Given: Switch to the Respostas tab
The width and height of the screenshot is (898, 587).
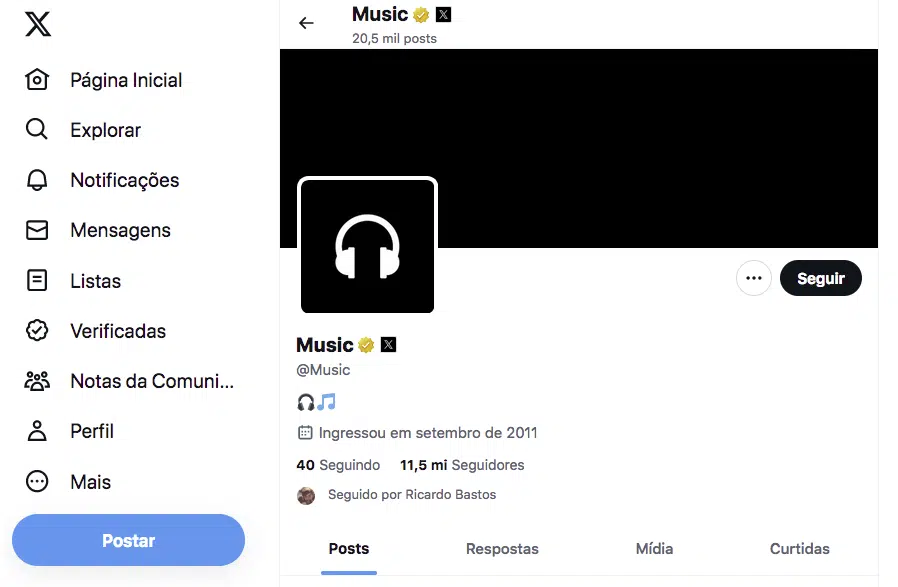Looking at the screenshot, I should [x=502, y=549].
